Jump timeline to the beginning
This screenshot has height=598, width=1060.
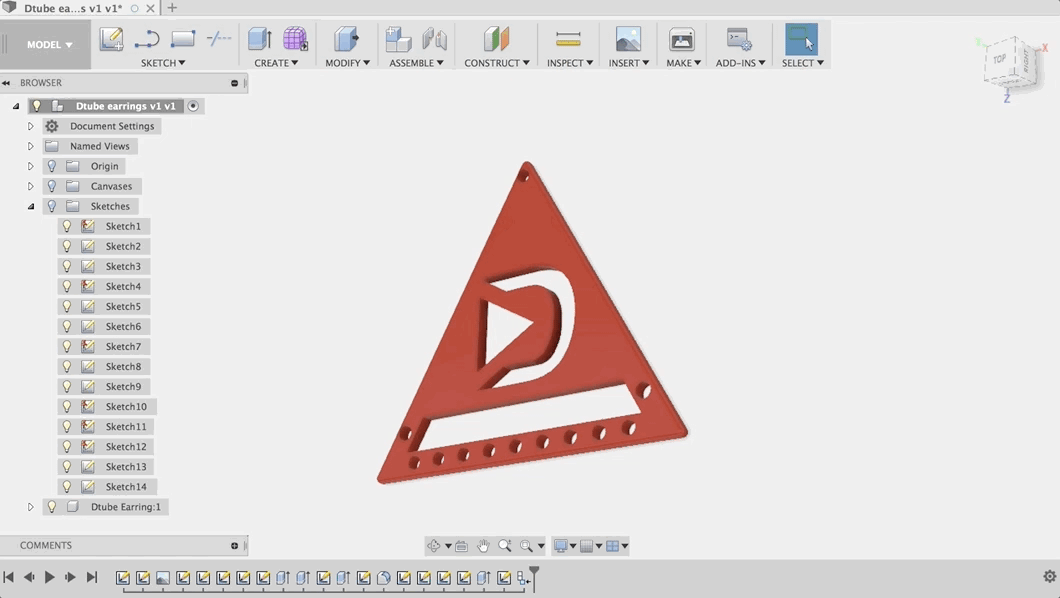(x=9, y=577)
